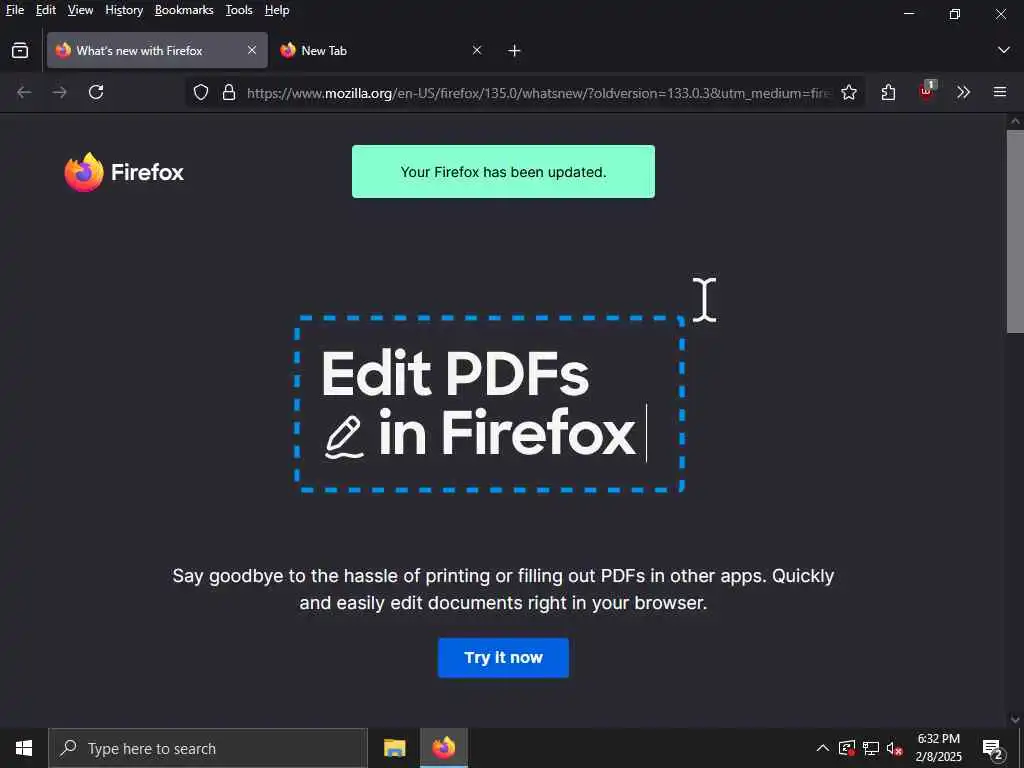The width and height of the screenshot is (1024, 768).
Task: Open Firefox View icon left of tabs
Action: coord(20,50)
